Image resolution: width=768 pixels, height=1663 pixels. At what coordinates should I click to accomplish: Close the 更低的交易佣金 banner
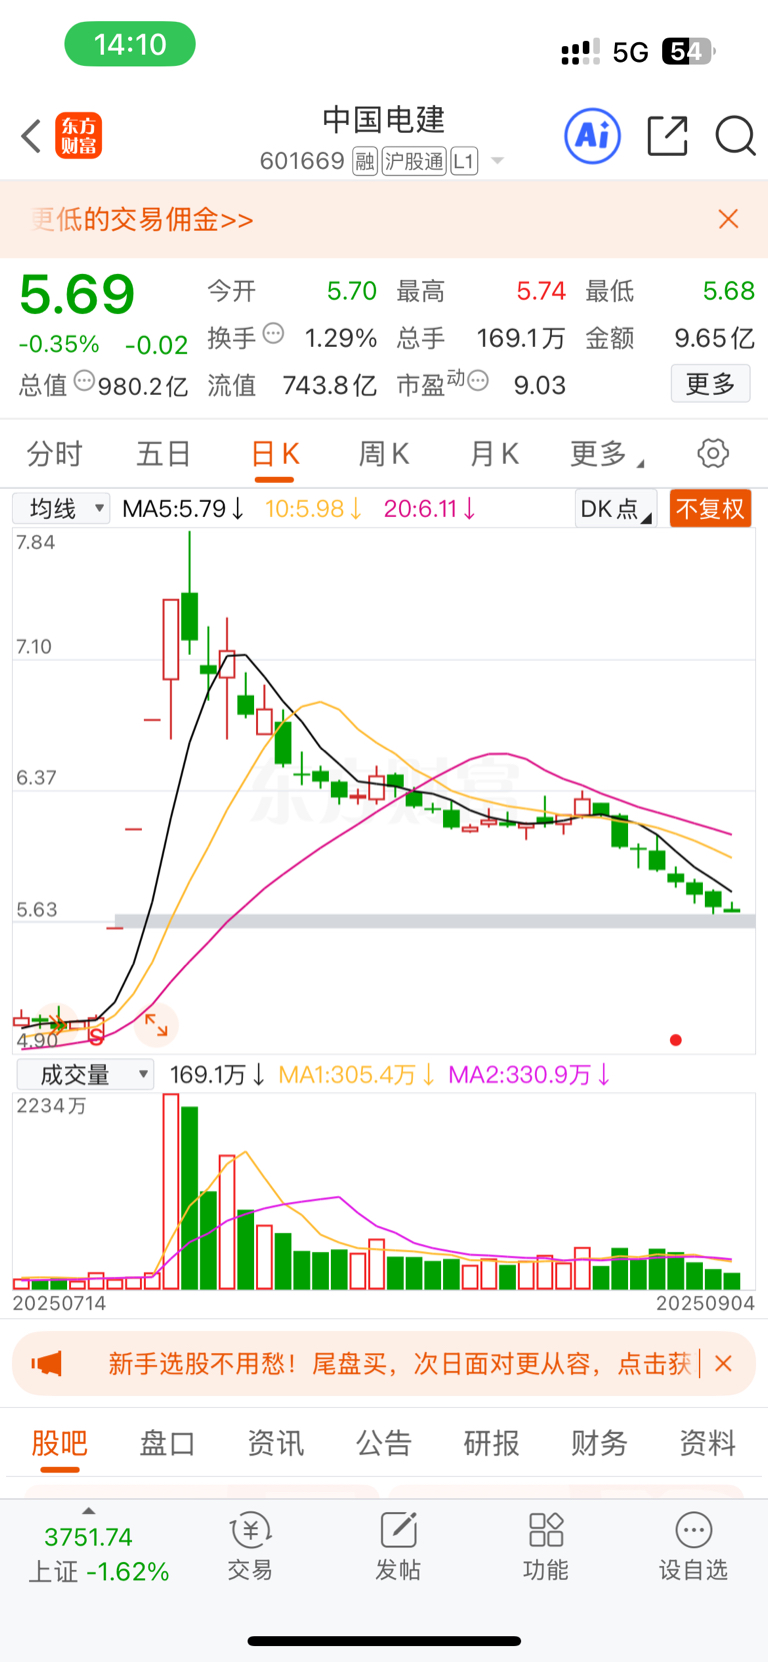728,219
